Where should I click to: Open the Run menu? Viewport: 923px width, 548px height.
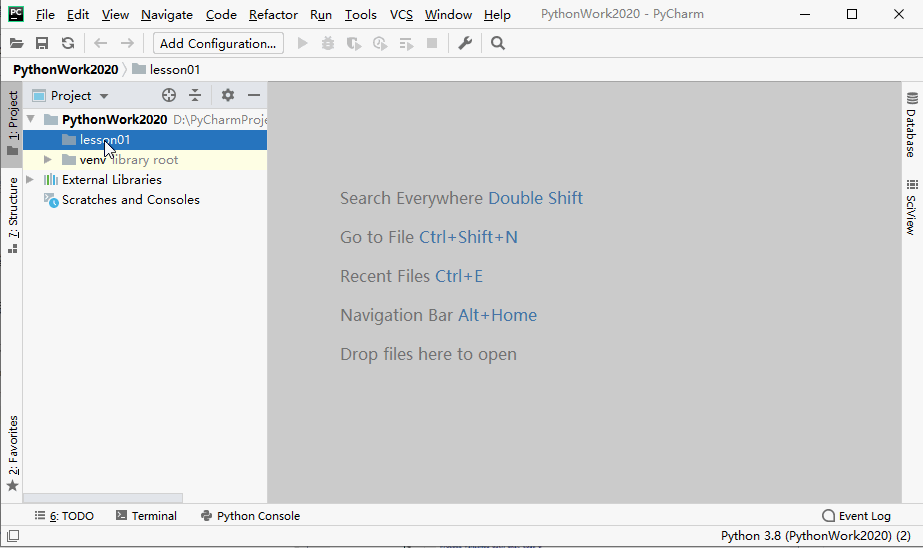click(x=321, y=15)
